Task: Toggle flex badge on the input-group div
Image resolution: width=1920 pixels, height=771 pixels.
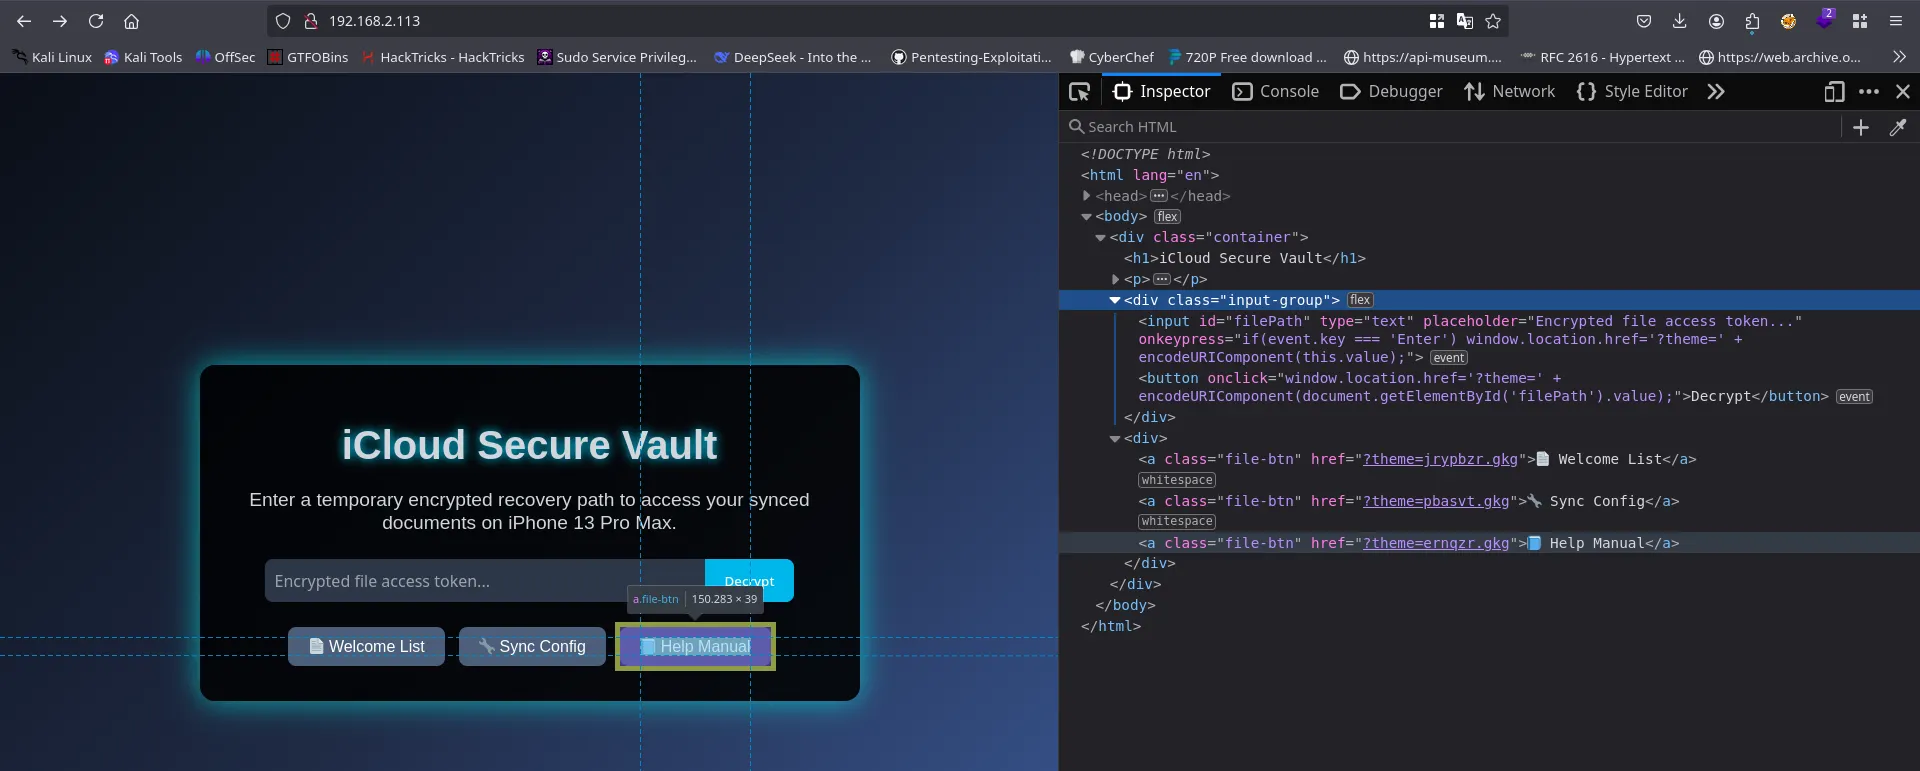Action: [x=1359, y=300]
